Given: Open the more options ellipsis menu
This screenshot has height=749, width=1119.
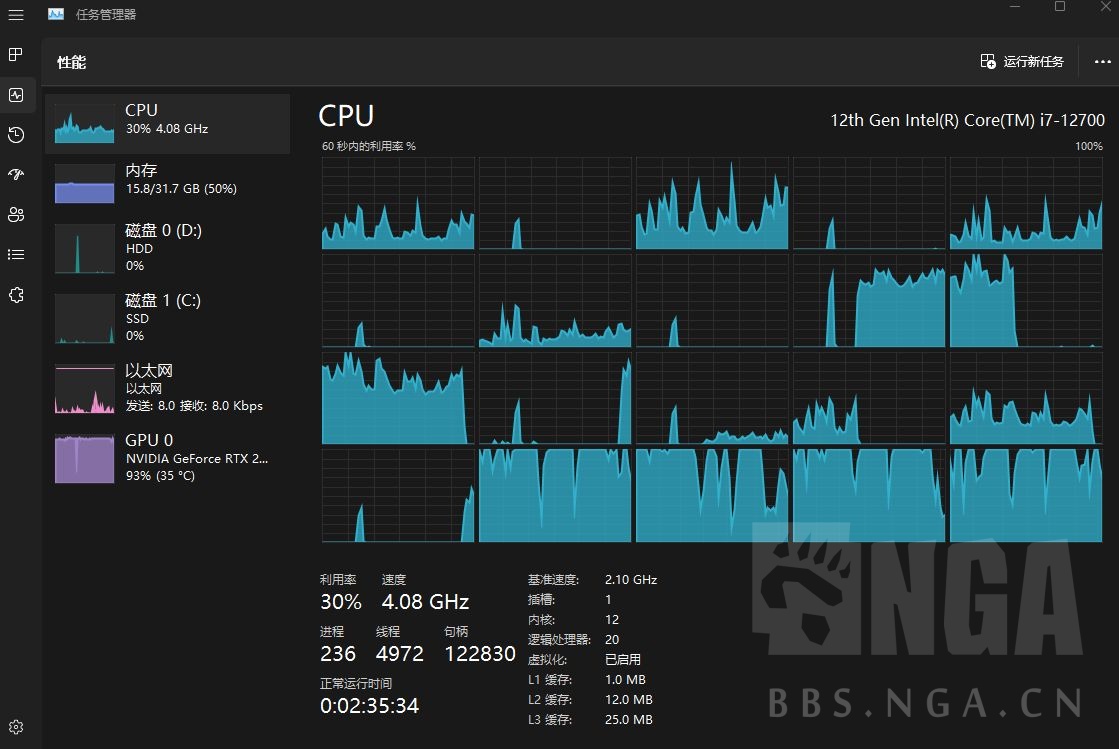Looking at the screenshot, I should coord(1102,62).
